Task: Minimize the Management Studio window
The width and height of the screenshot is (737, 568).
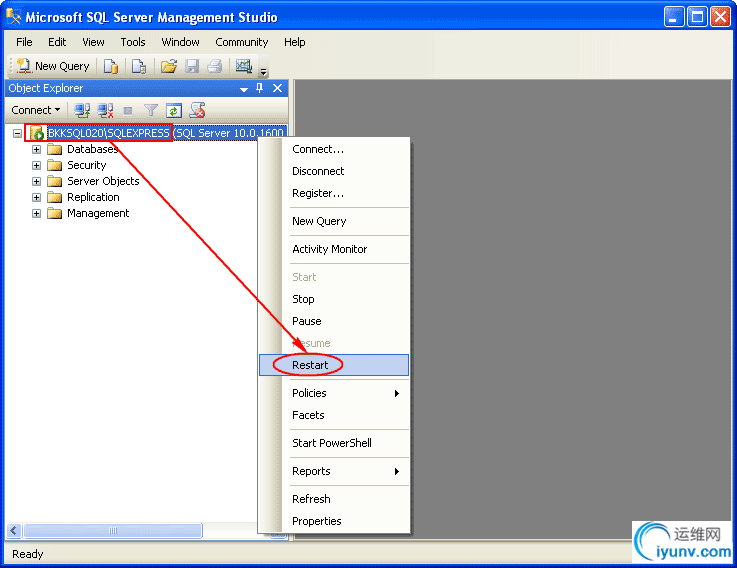Action: pos(674,17)
